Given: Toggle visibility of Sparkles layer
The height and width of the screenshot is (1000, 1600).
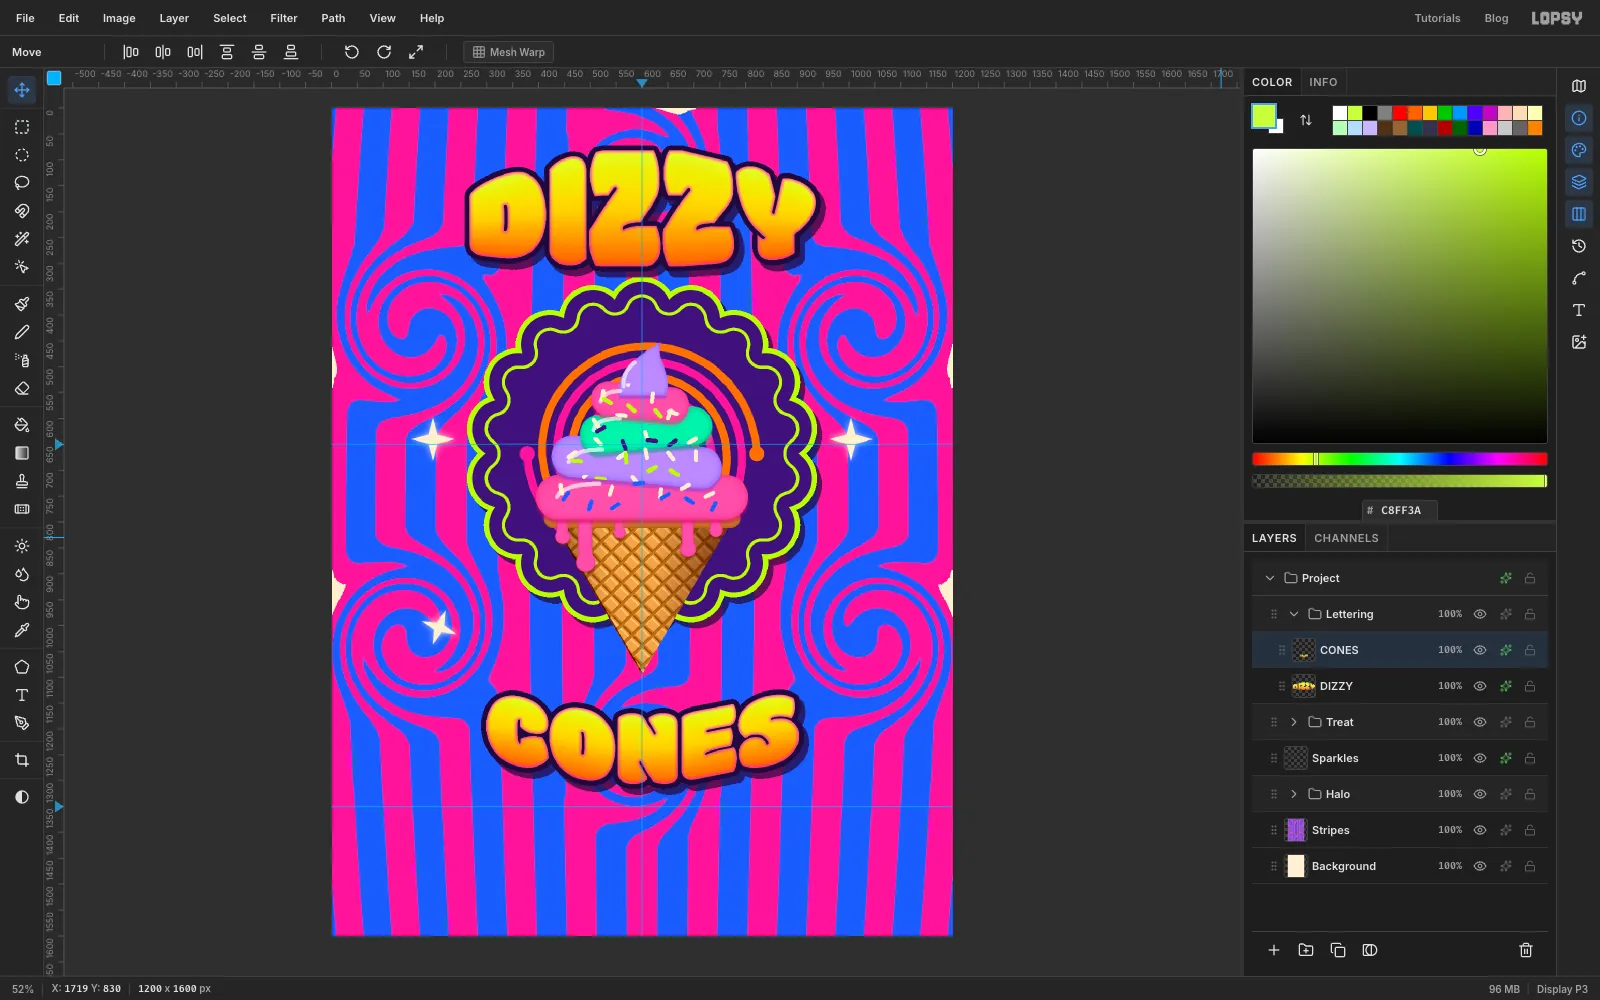Looking at the screenshot, I should (1480, 758).
